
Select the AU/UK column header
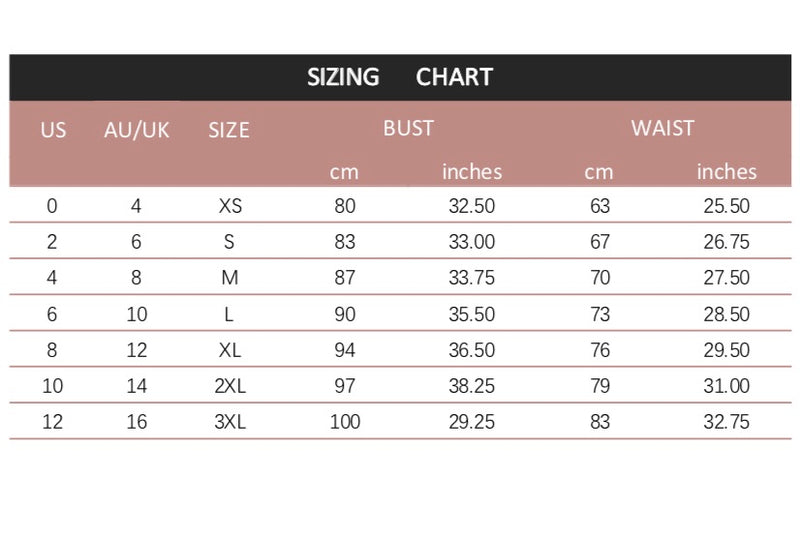pyautogui.click(x=137, y=130)
